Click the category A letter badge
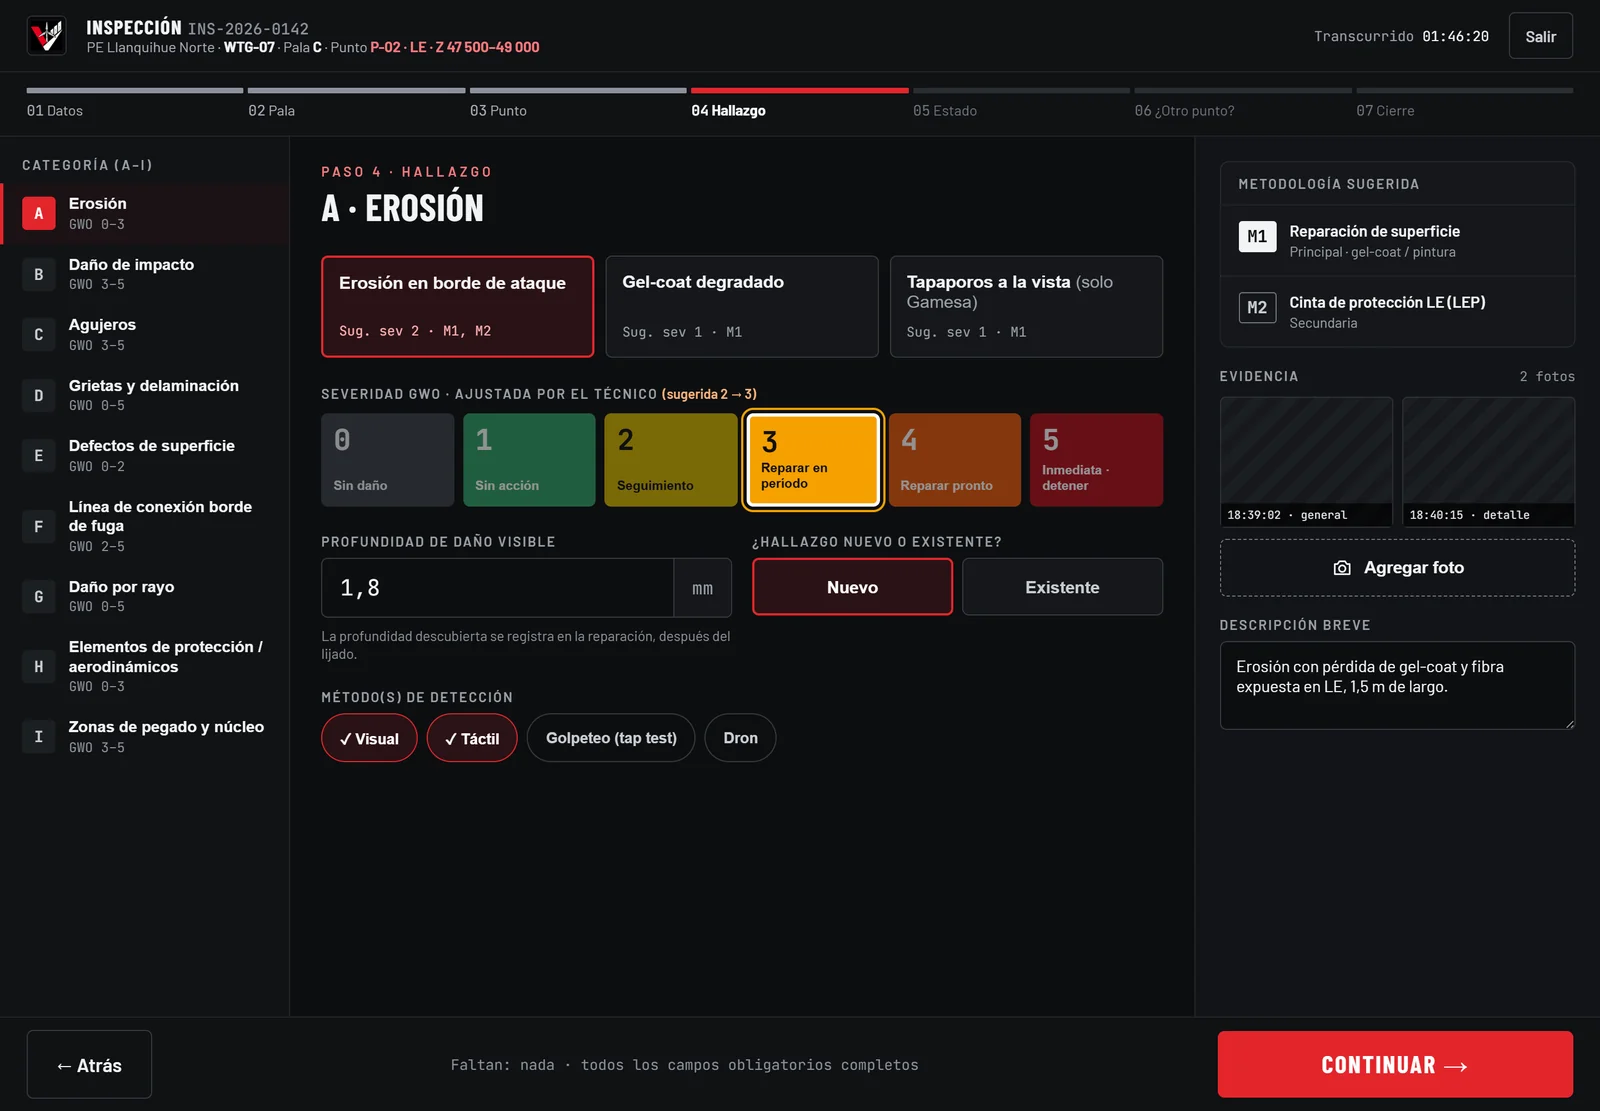Viewport: 1600px width, 1111px height. coord(39,213)
